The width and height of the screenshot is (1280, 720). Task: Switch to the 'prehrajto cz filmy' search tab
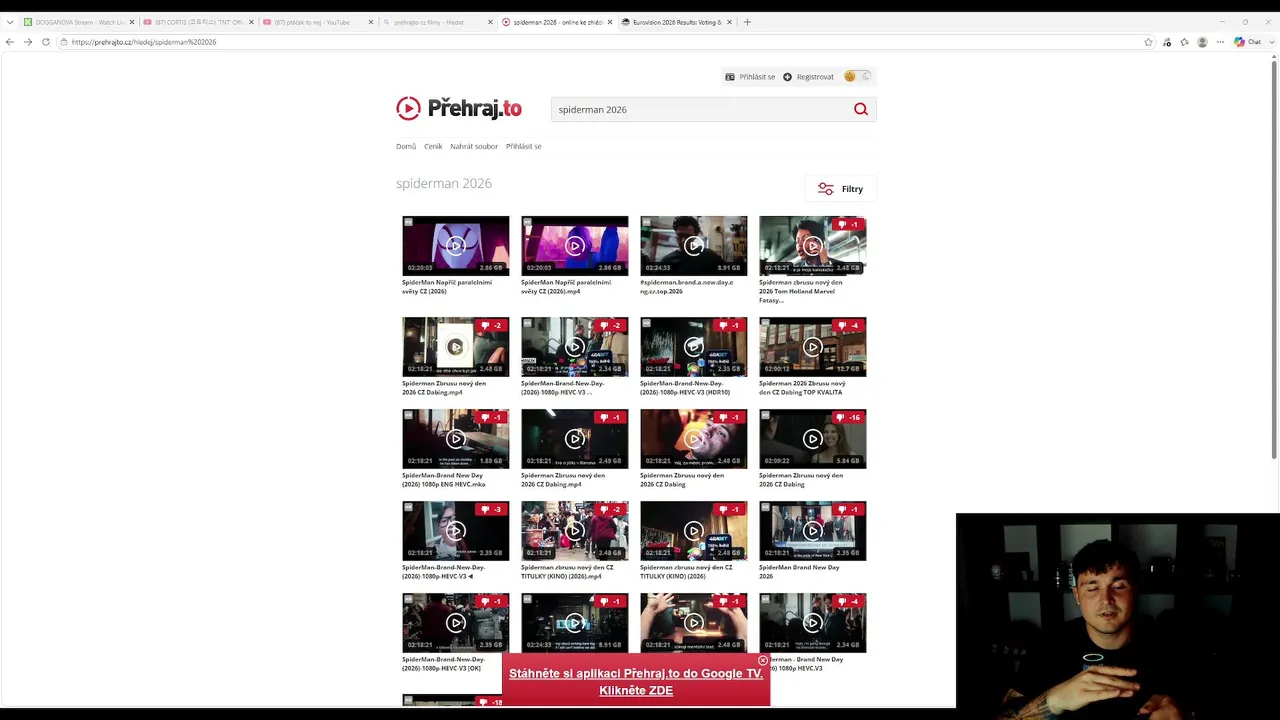tap(437, 22)
